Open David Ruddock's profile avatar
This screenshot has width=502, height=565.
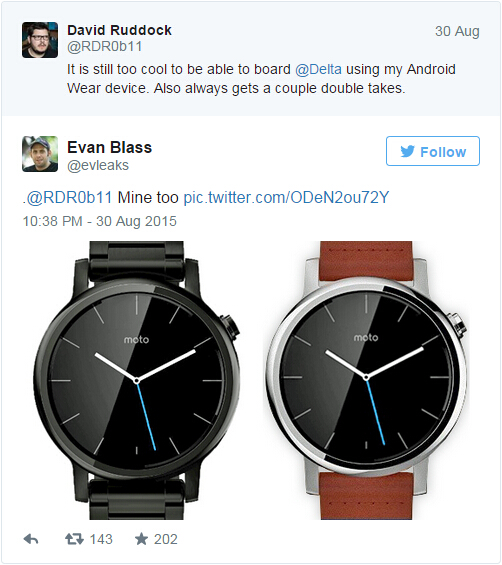[x=40, y=40]
